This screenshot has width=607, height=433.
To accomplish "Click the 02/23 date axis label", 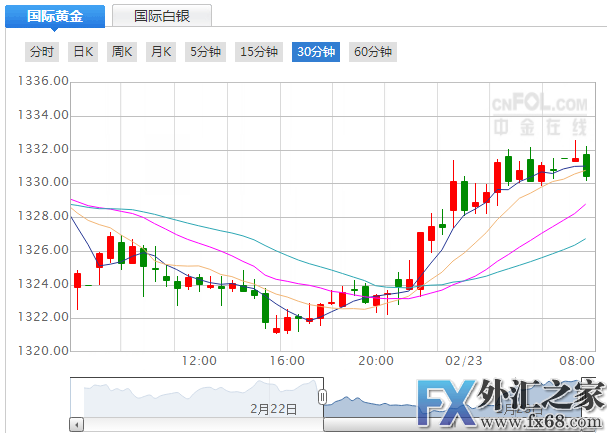I will 464,361.
